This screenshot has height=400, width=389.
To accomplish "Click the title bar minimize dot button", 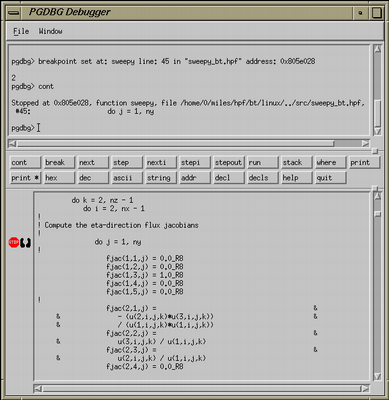I will (x=360, y=13).
